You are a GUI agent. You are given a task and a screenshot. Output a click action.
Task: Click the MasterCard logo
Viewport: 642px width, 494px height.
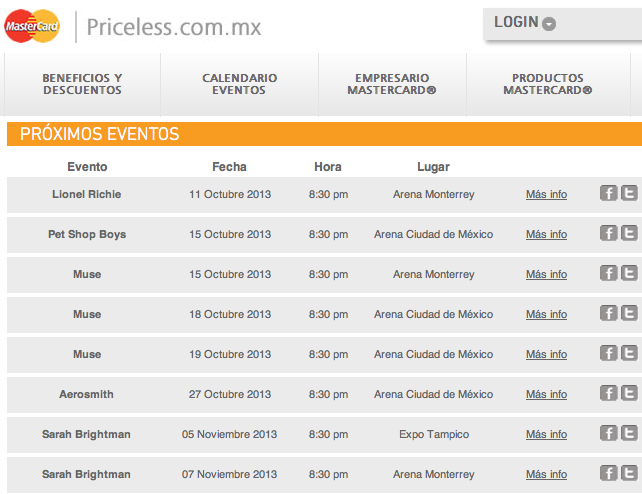(x=32, y=25)
